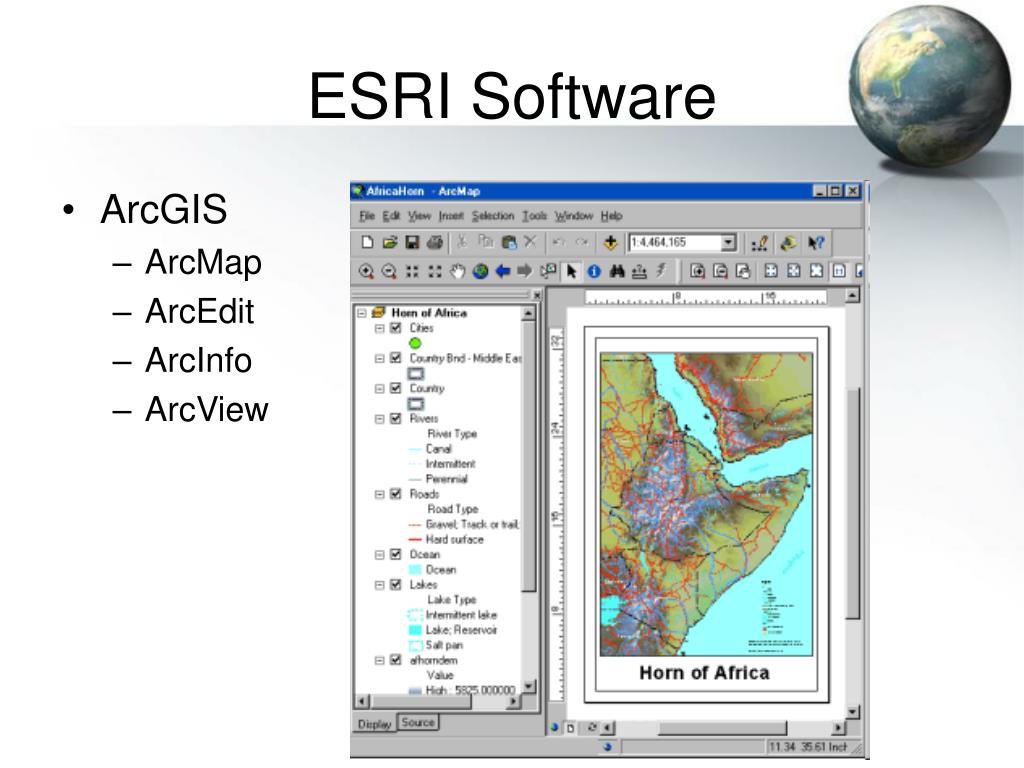
Task: Select the Zoom In magnifier tool
Action: click(366, 271)
